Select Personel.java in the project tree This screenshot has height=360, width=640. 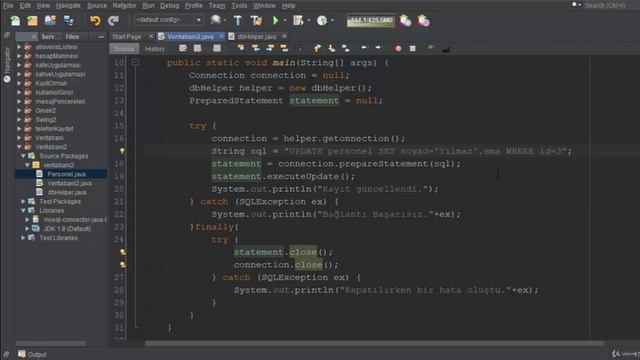[x=67, y=174]
